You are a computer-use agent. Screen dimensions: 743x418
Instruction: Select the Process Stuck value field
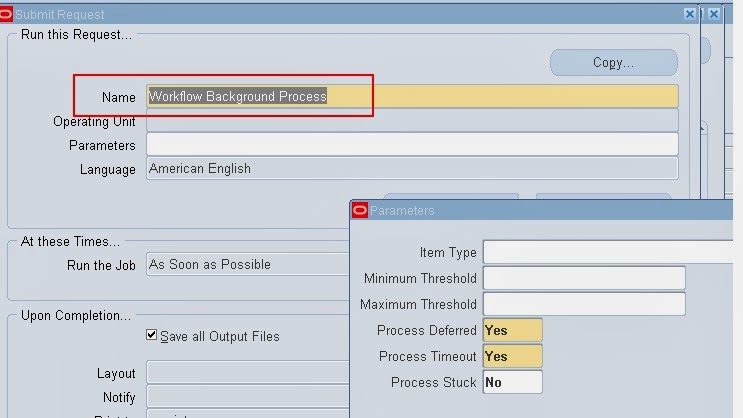coord(513,382)
